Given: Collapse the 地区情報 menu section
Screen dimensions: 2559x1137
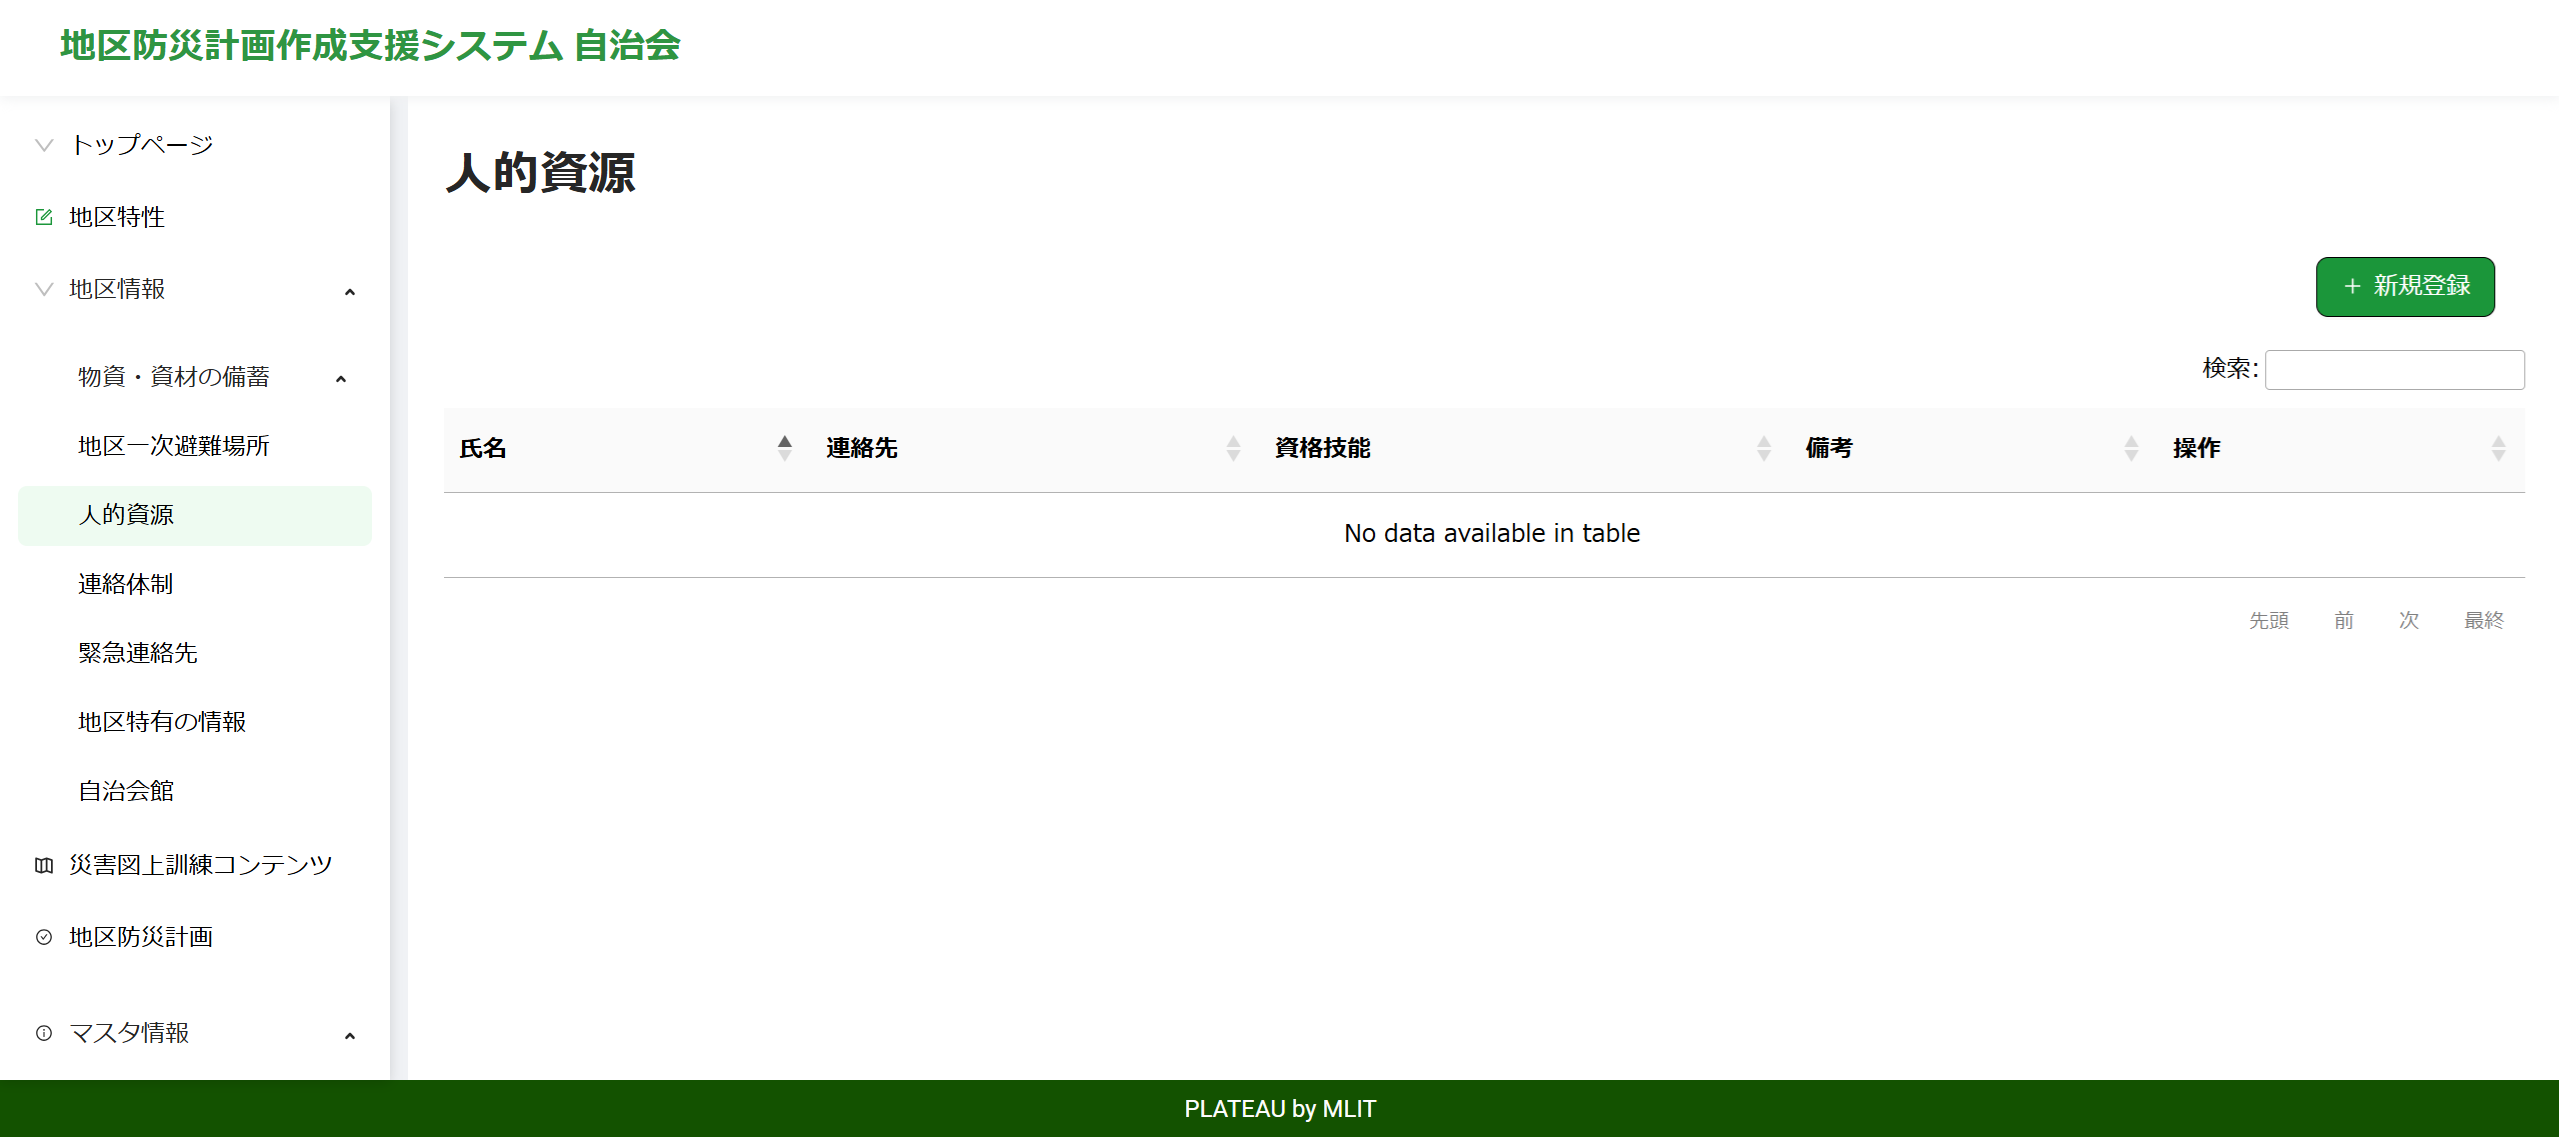Looking at the screenshot, I should tap(349, 292).
